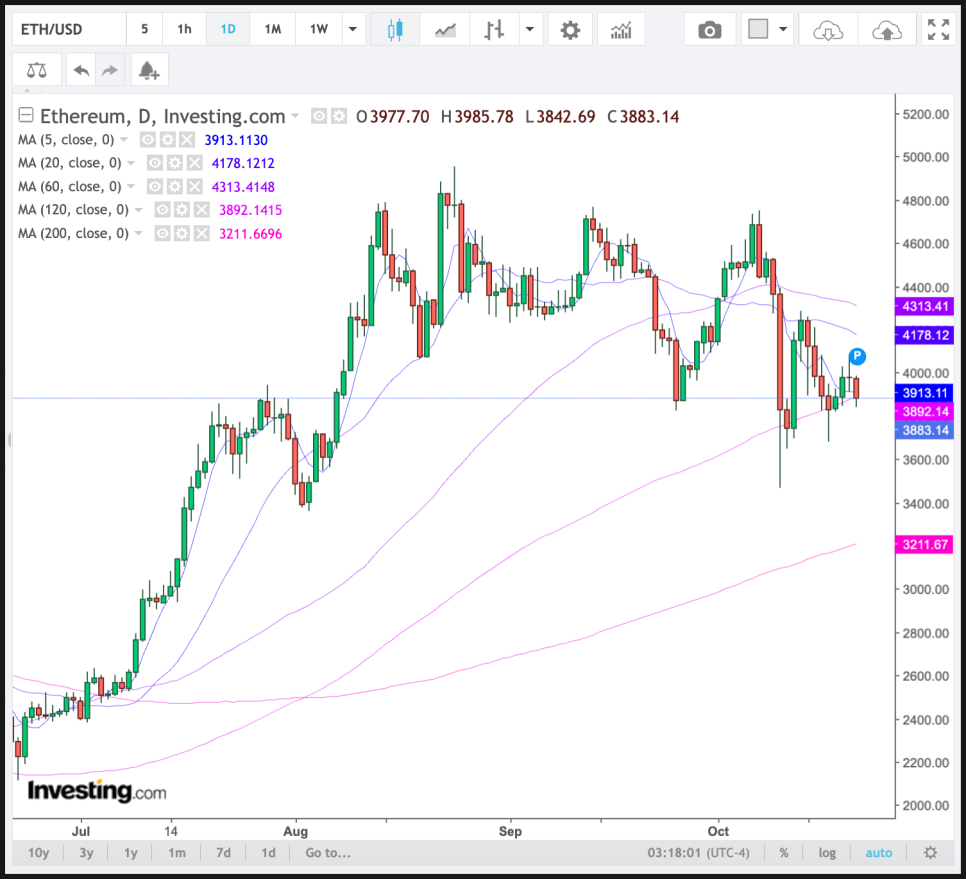
Task: Remove the MA 60 indicator with X
Action: (x=195, y=187)
